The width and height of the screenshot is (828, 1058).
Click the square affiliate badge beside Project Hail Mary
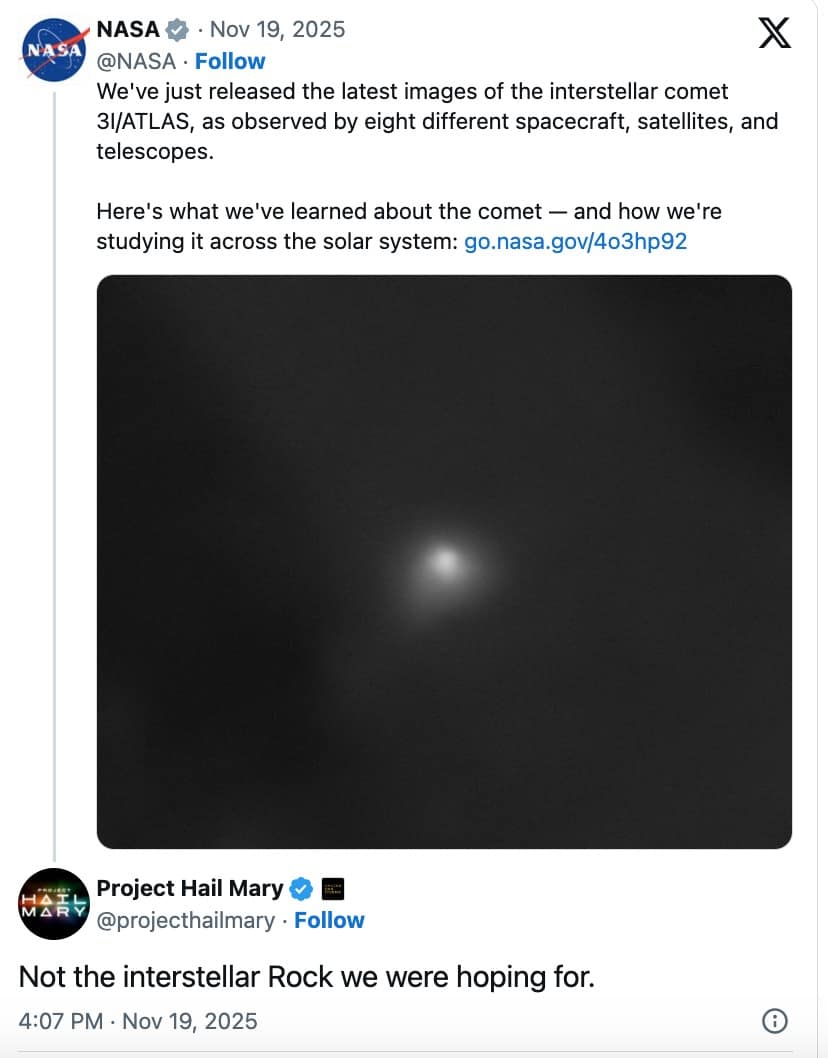pyautogui.click(x=335, y=888)
